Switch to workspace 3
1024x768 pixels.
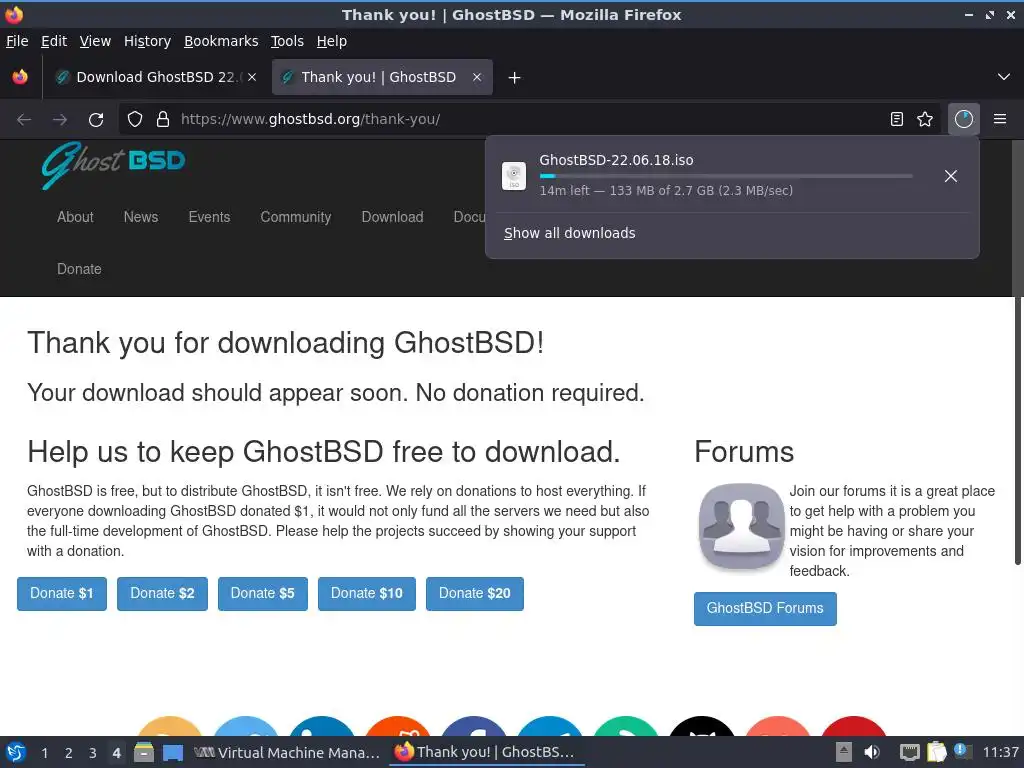point(93,753)
